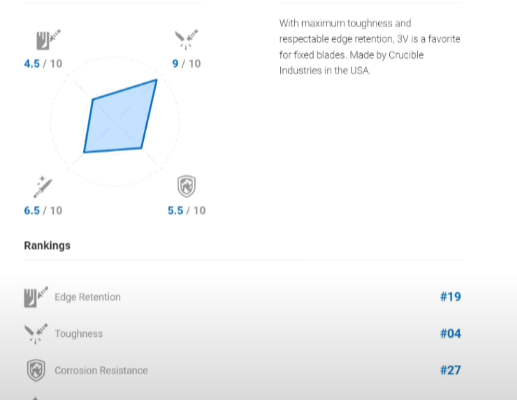Image resolution: width=517 pixels, height=400 pixels.
Task: Select the 9 / 10 toughness score
Action: [186, 64]
